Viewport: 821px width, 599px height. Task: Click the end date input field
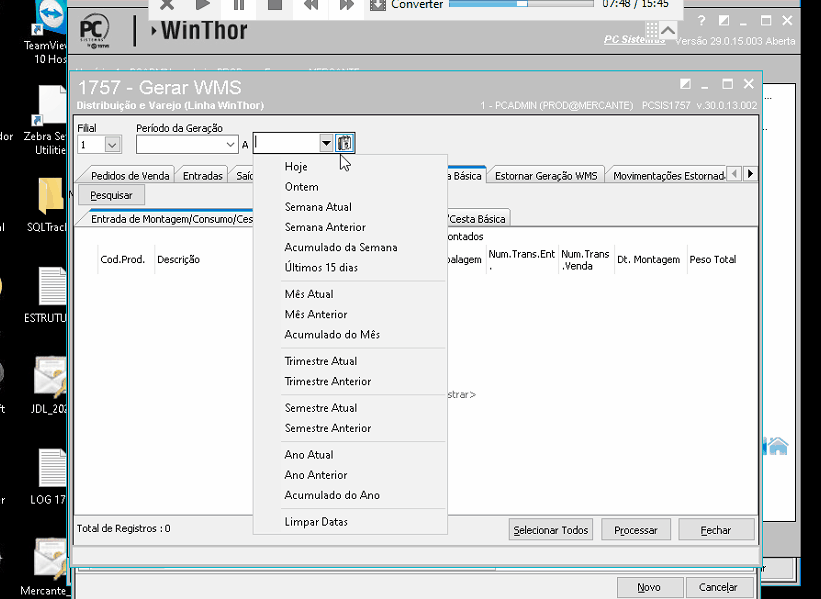286,143
